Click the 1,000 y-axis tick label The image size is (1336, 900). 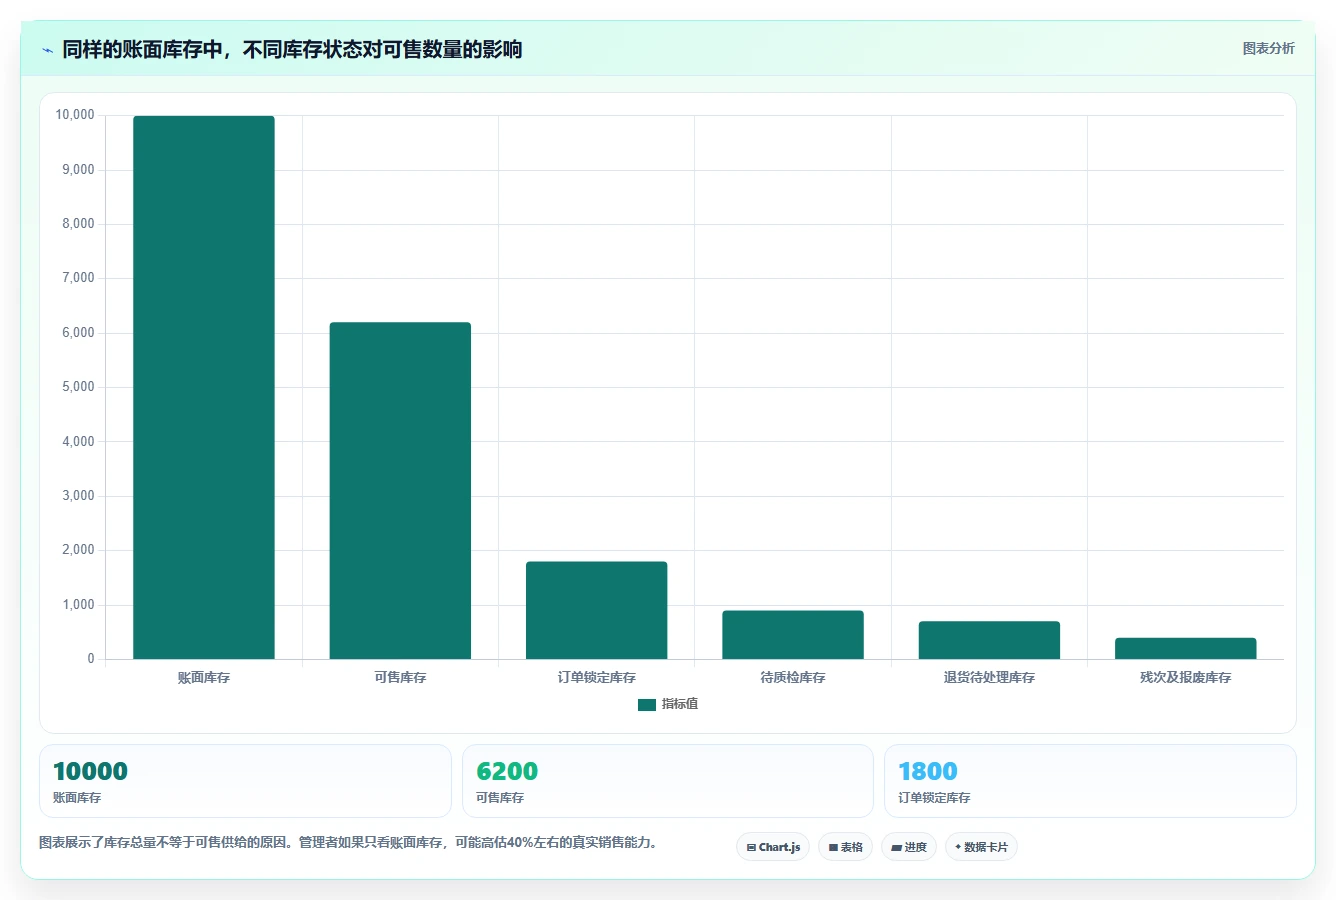pyautogui.click(x=78, y=605)
